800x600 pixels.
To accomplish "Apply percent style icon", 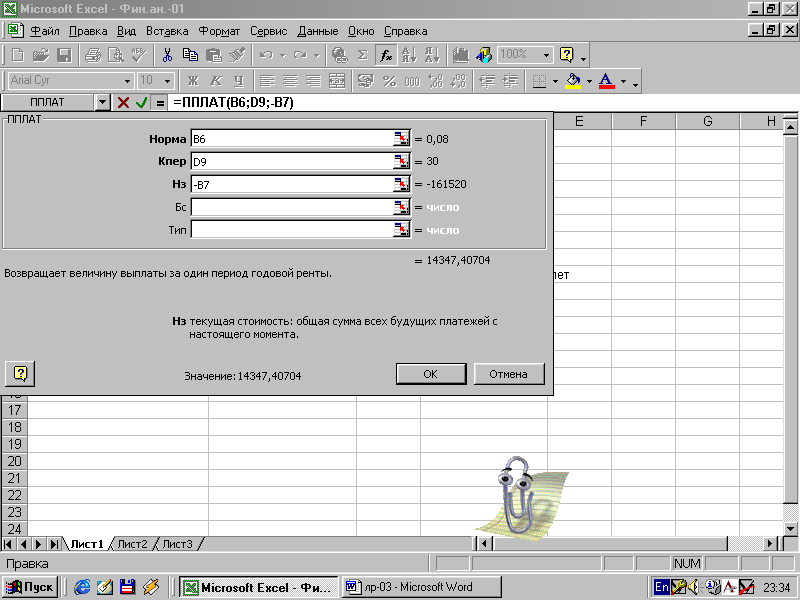I will click(389, 81).
